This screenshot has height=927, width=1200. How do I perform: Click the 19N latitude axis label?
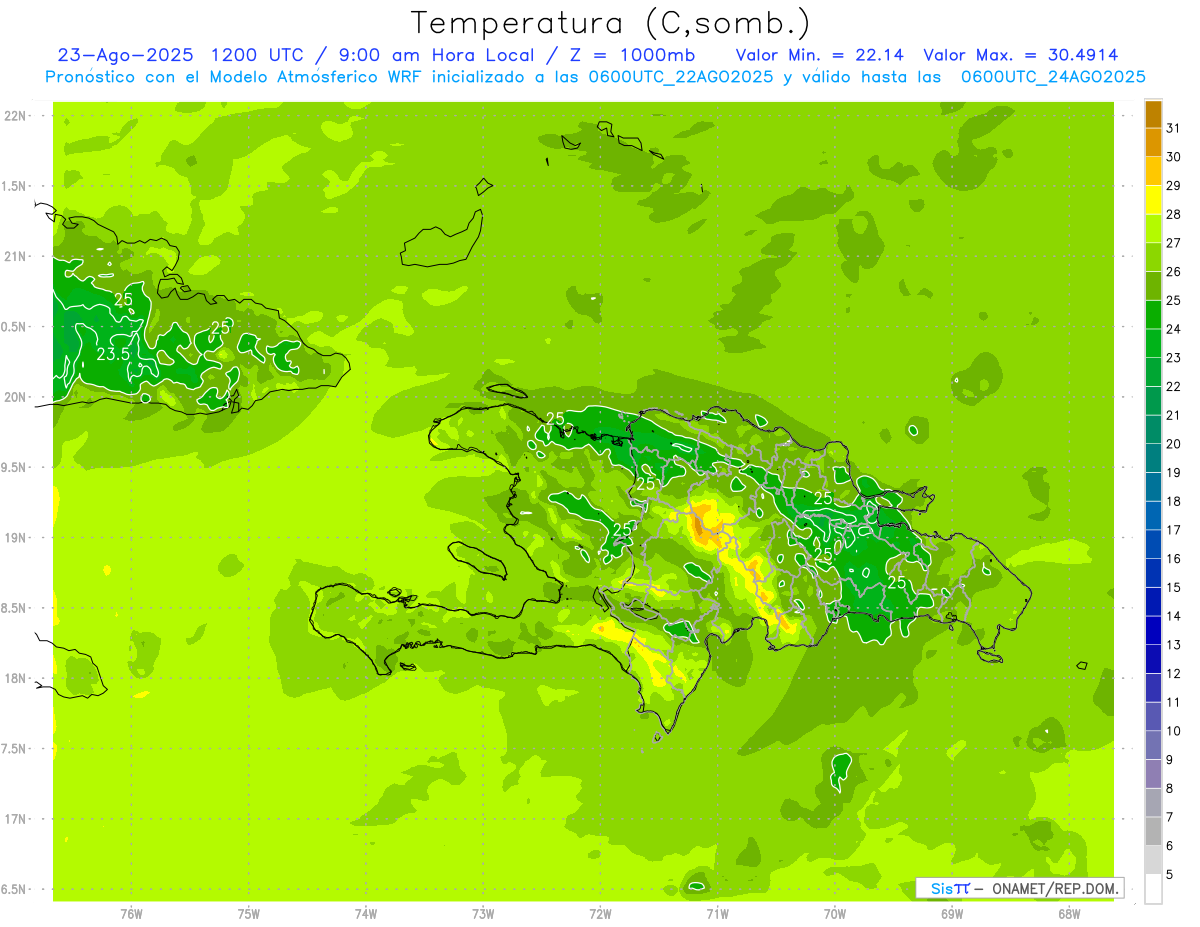click(16, 537)
